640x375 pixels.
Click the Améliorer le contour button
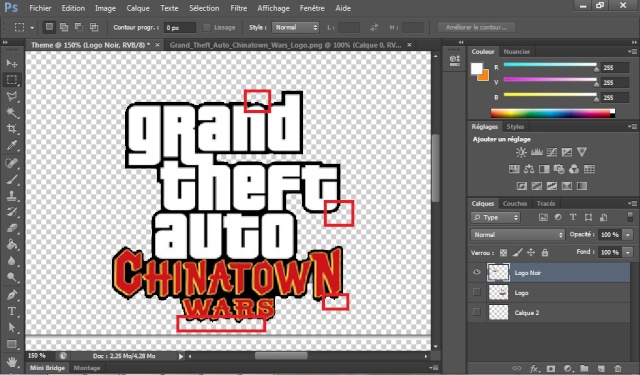(x=476, y=27)
